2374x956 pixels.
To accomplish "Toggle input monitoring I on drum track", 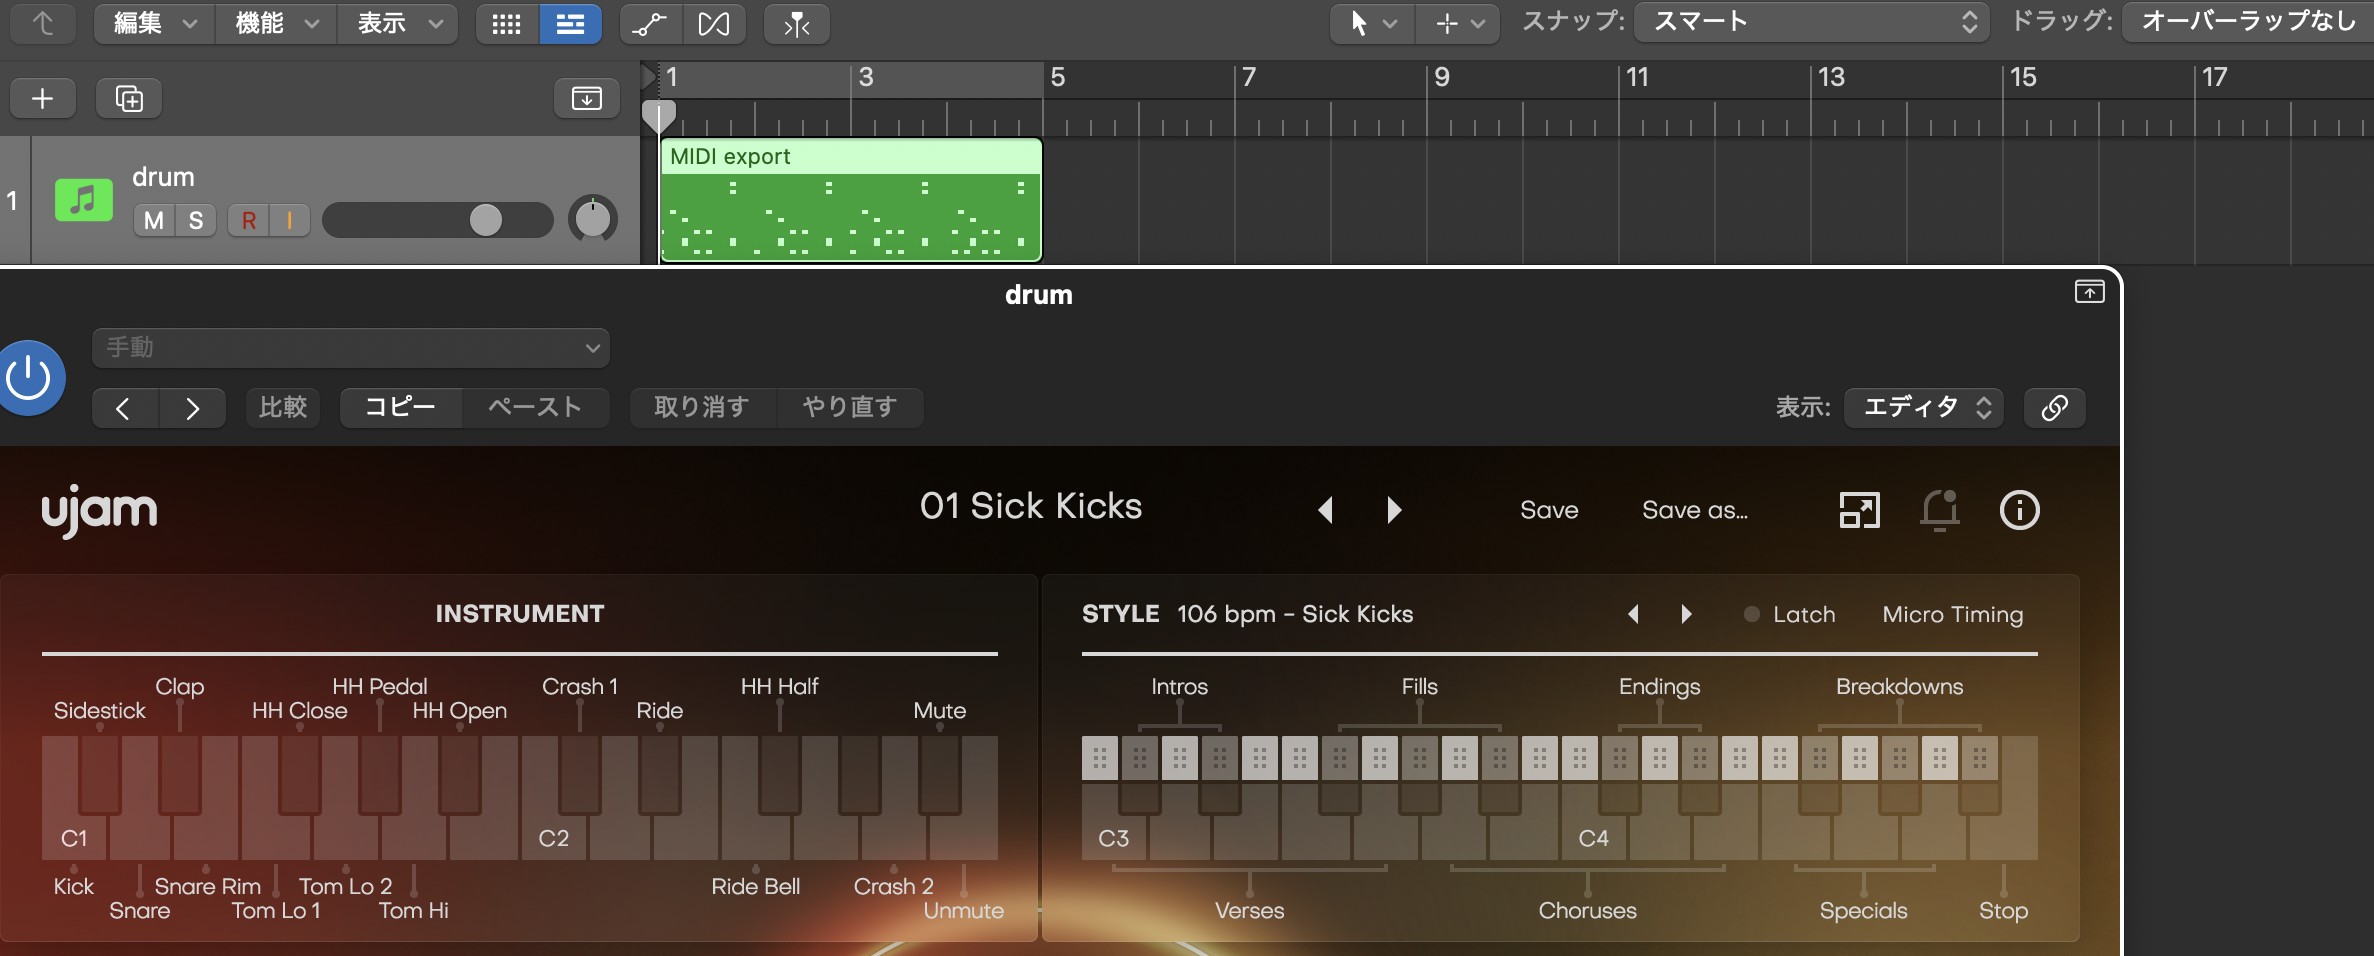I will coord(290,220).
